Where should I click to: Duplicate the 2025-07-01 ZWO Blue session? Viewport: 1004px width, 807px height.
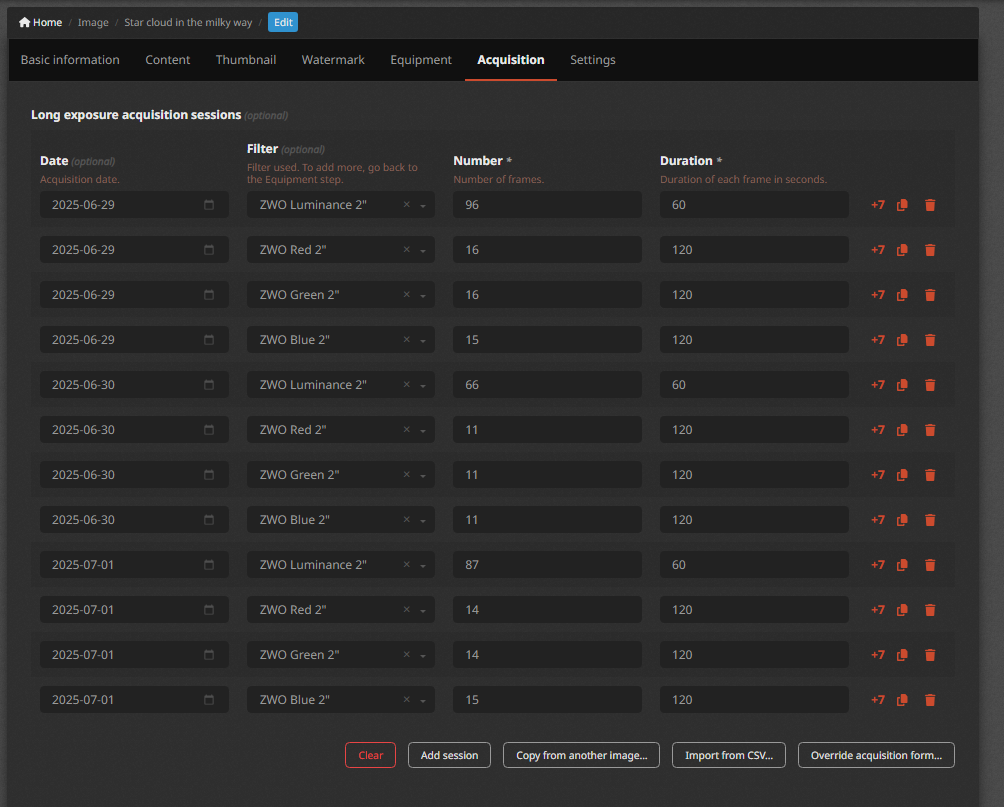tap(902, 700)
